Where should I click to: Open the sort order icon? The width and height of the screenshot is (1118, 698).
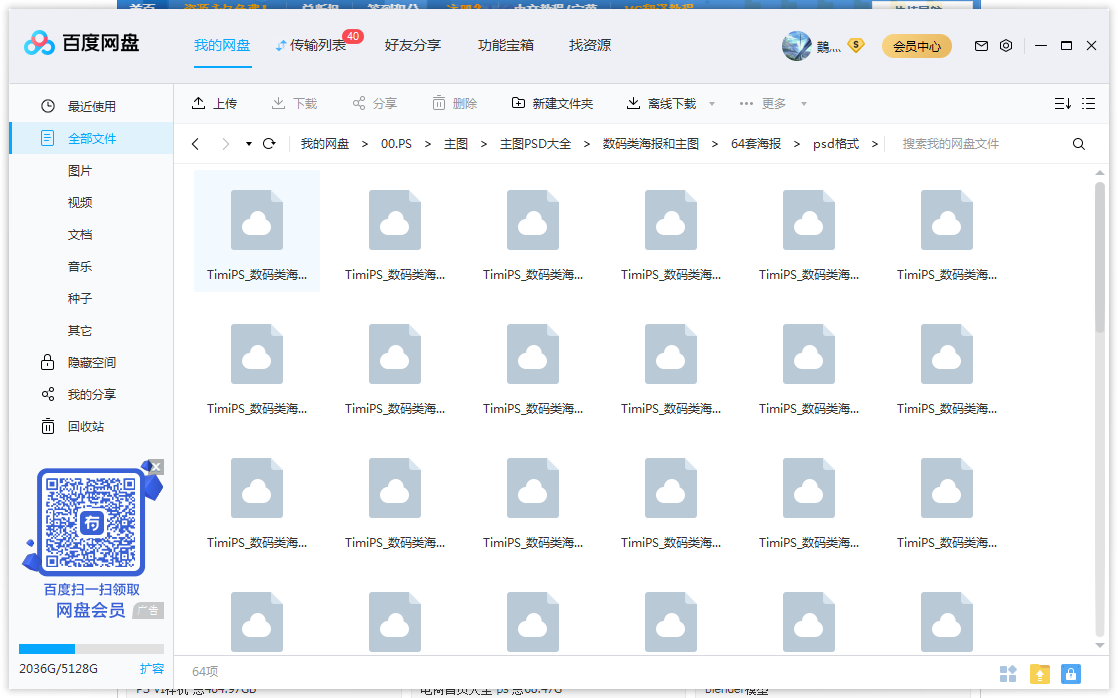1062,103
